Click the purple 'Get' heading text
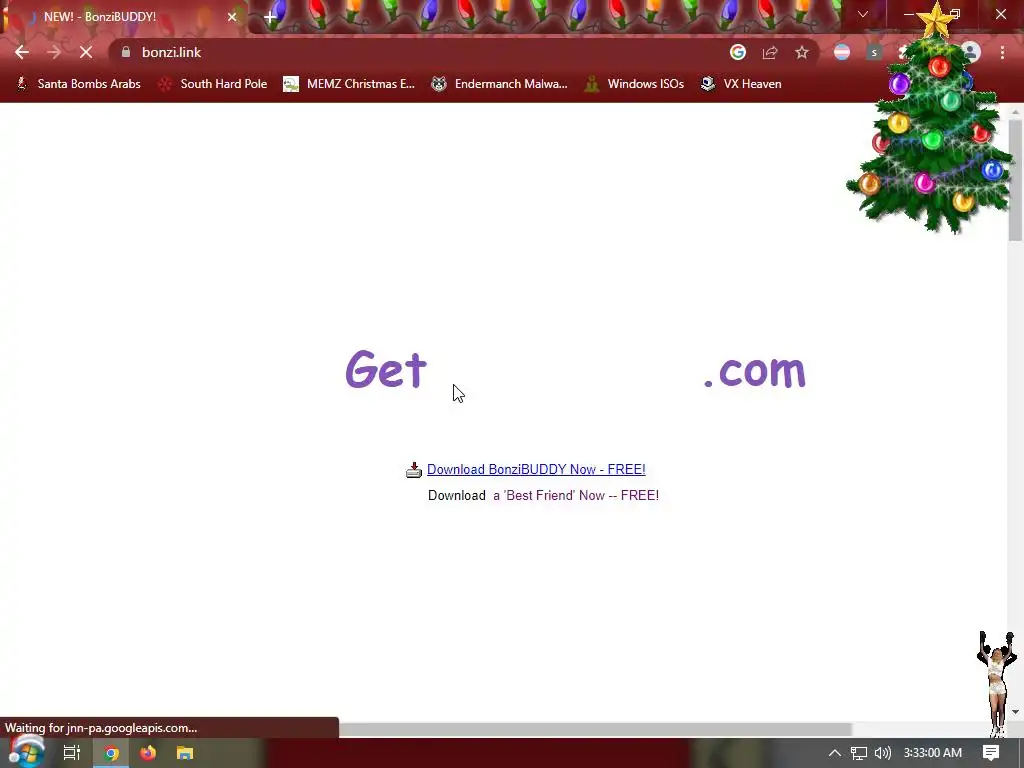 coord(386,369)
